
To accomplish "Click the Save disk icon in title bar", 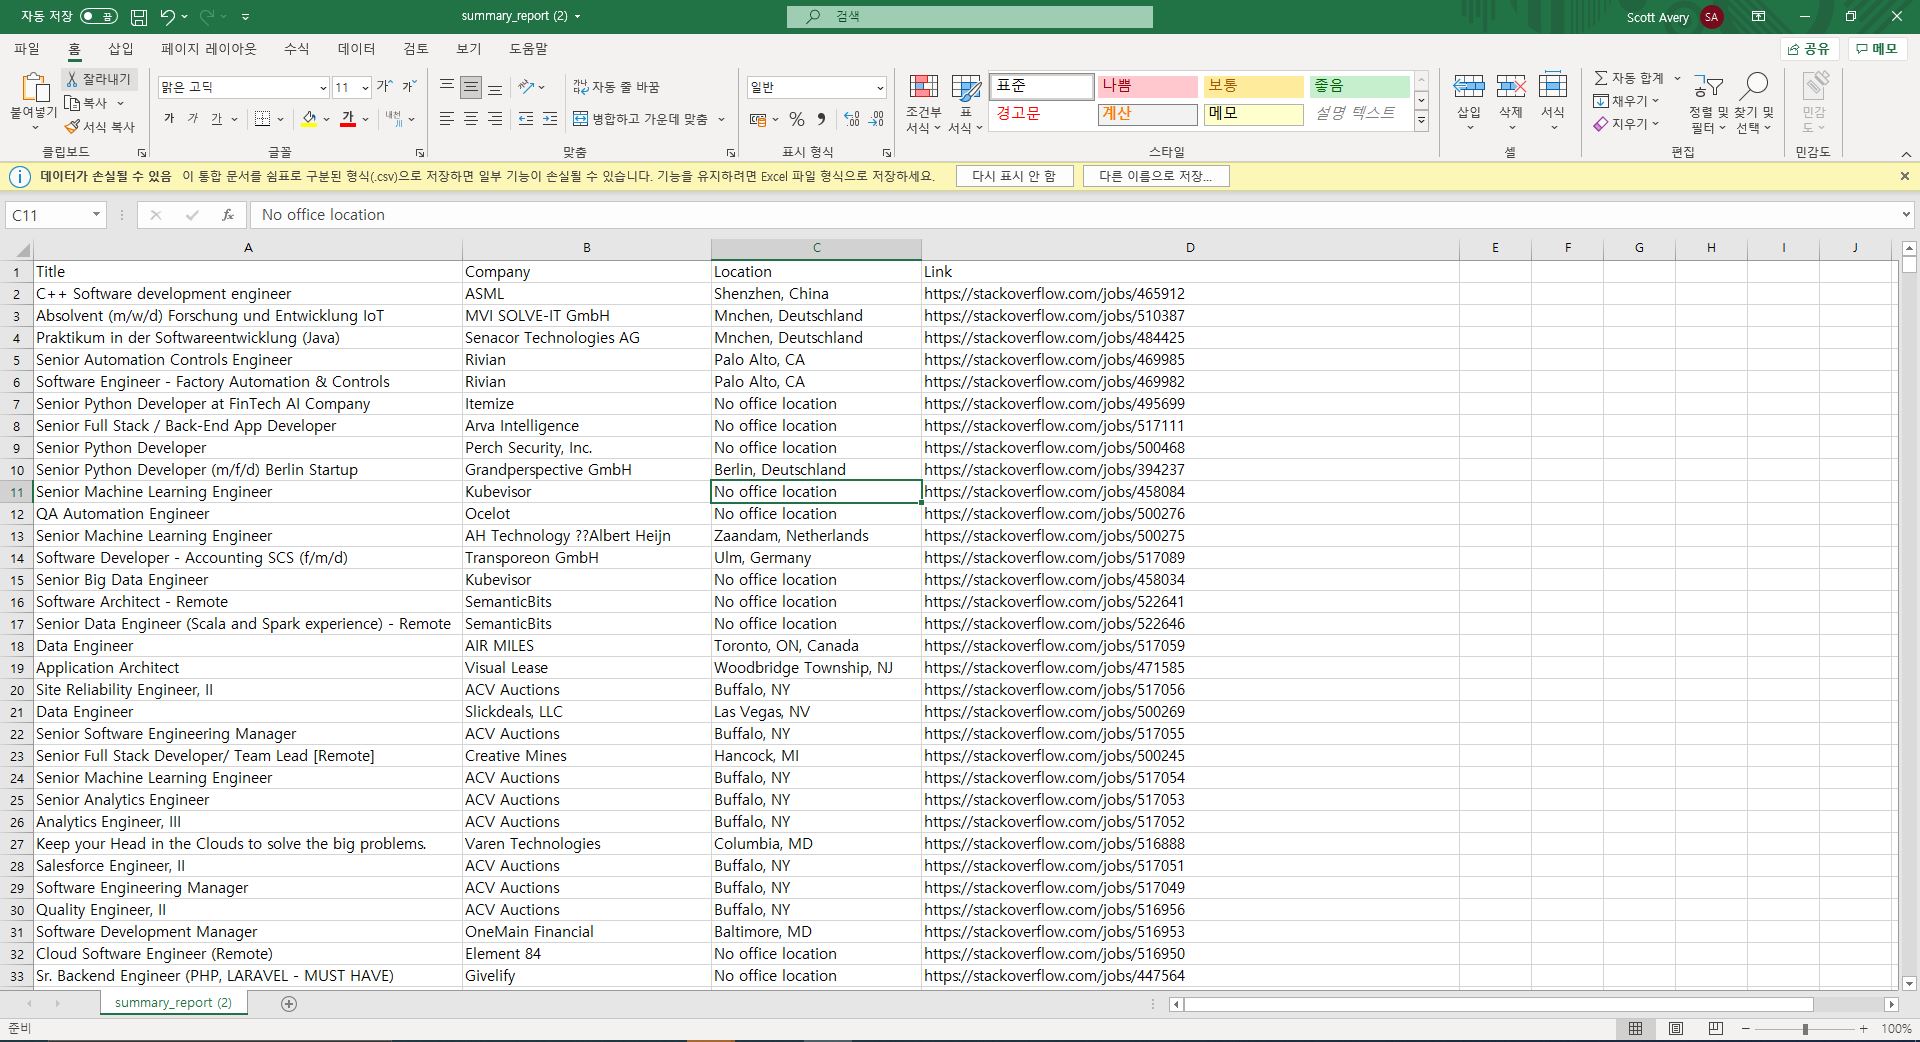I will coord(139,17).
